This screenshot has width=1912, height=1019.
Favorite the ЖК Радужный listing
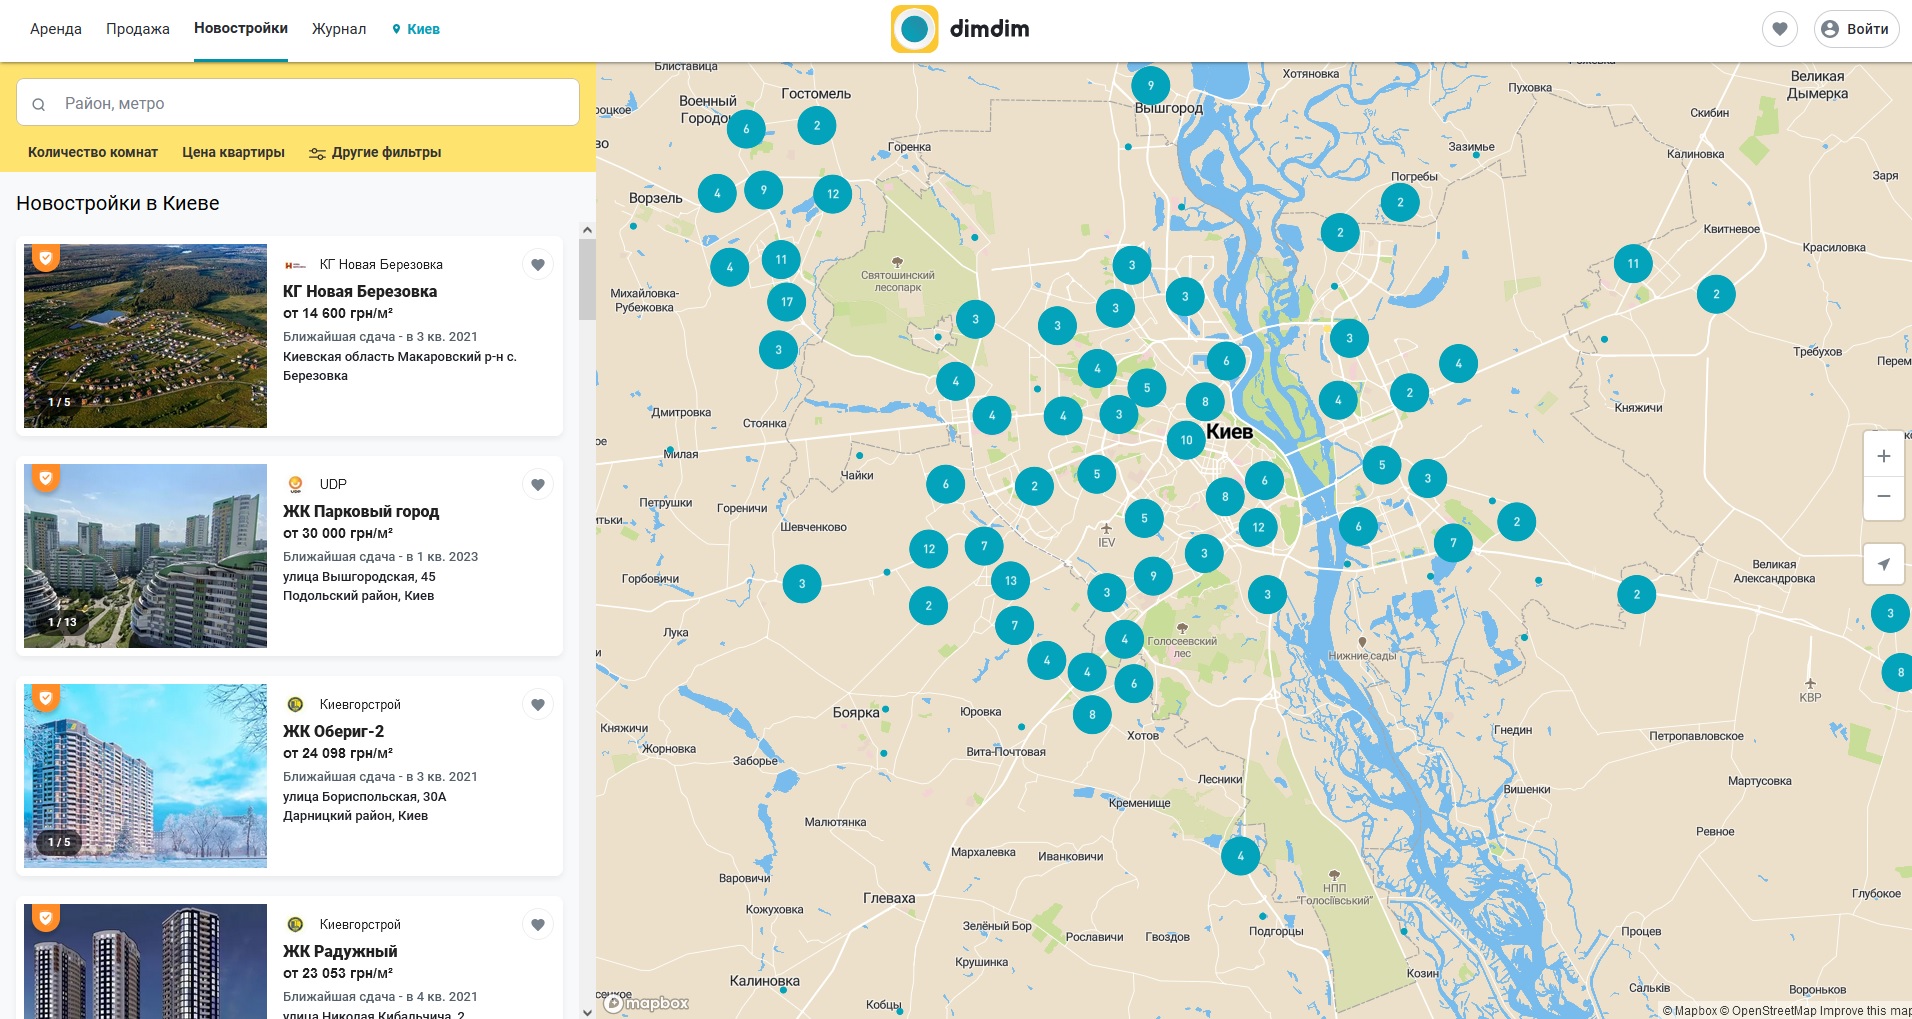click(x=538, y=924)
